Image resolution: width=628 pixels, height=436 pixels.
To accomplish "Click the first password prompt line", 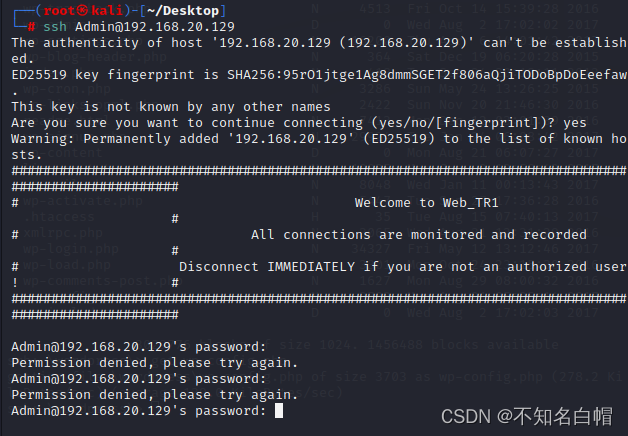I will coord(139,346).
